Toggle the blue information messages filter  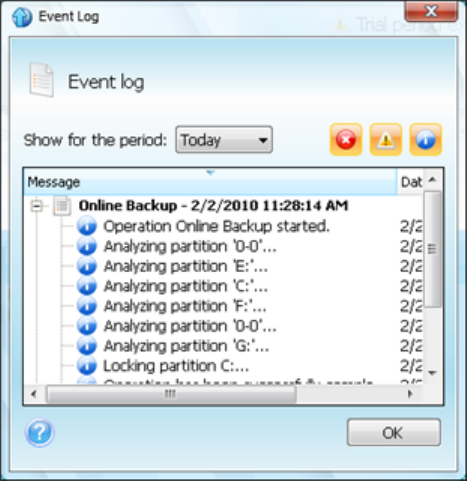click(426, 140)
